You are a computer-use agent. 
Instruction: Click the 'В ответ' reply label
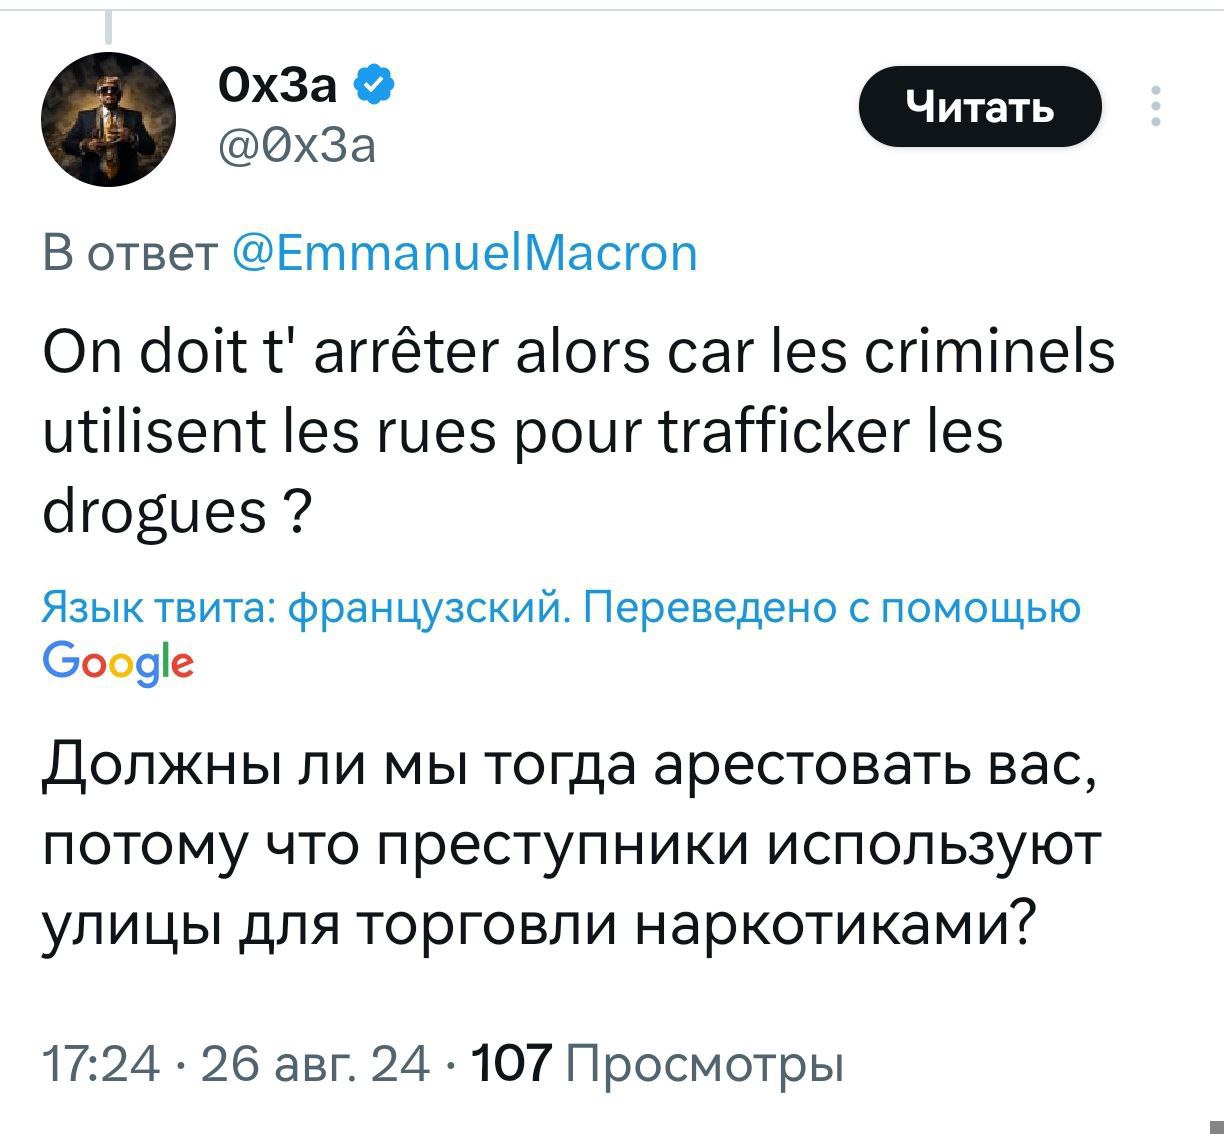[130, 254]
